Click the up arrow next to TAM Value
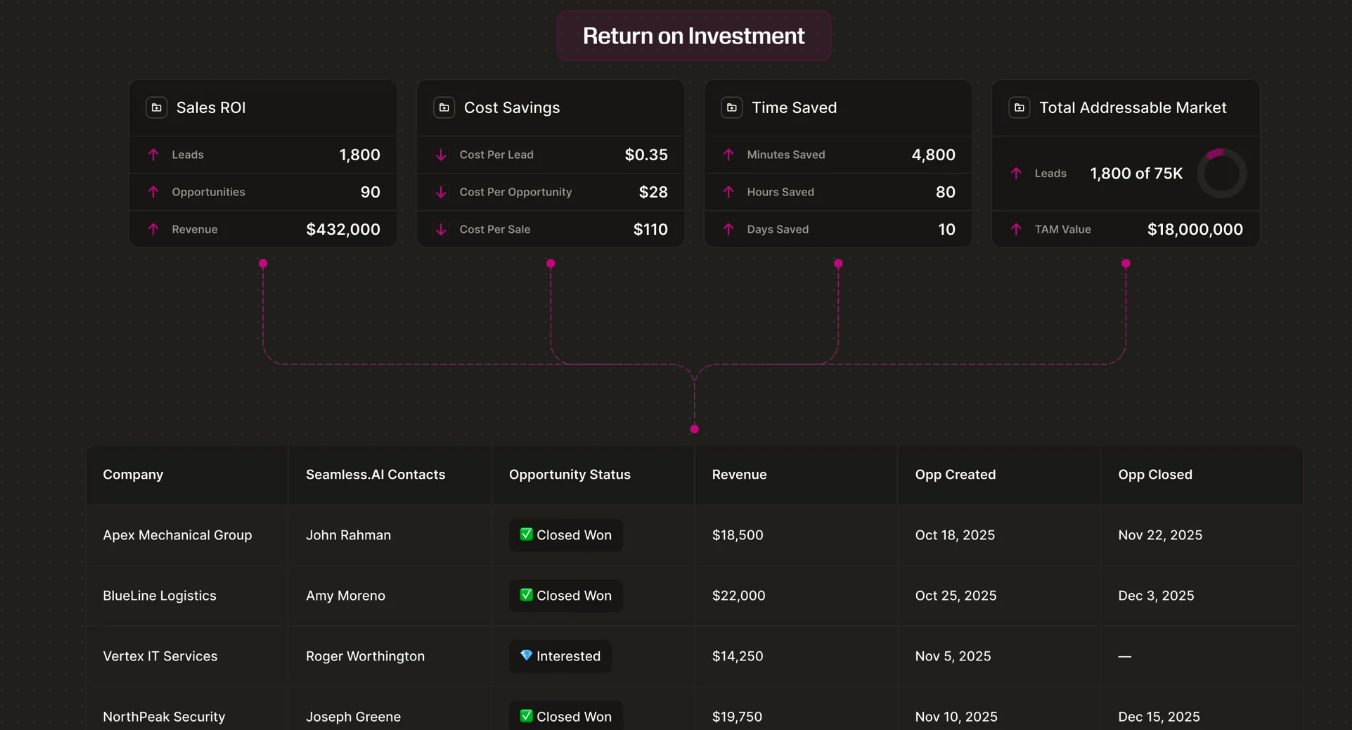Viewport: 1352px width, 730px height. coord(1016,229)
